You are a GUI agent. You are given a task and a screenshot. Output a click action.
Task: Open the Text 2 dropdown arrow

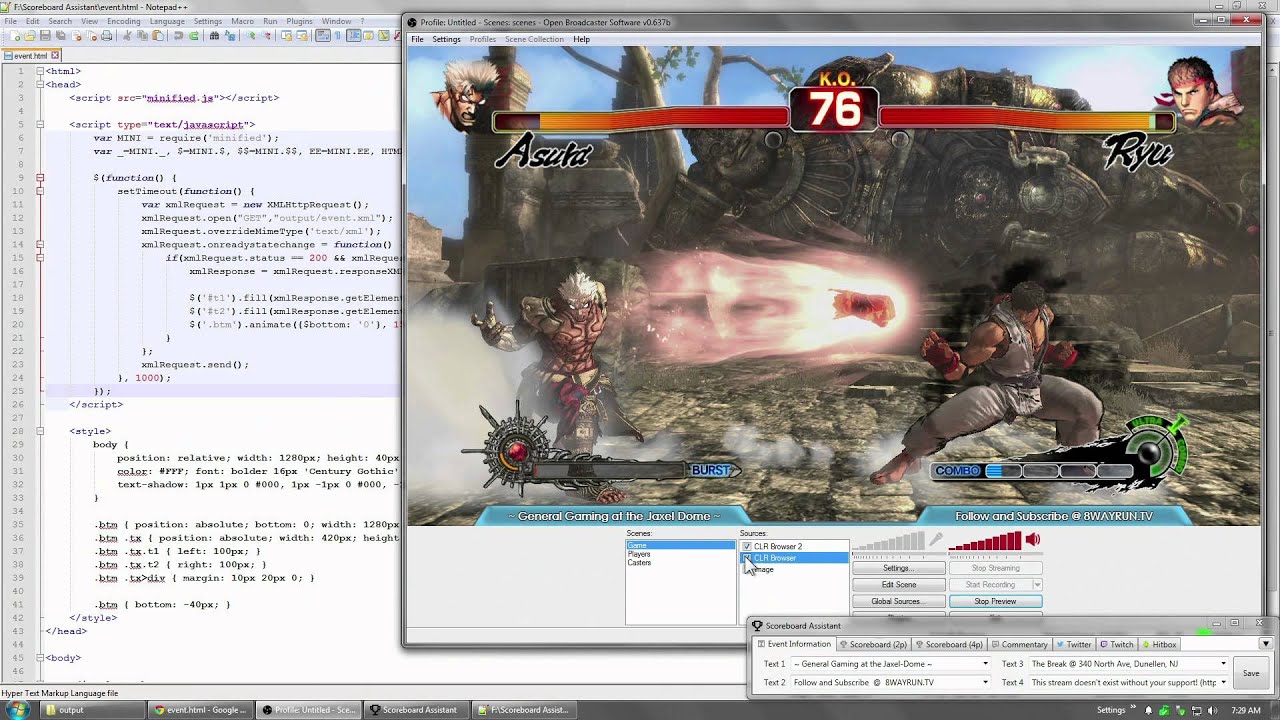(x=985, y=683)
